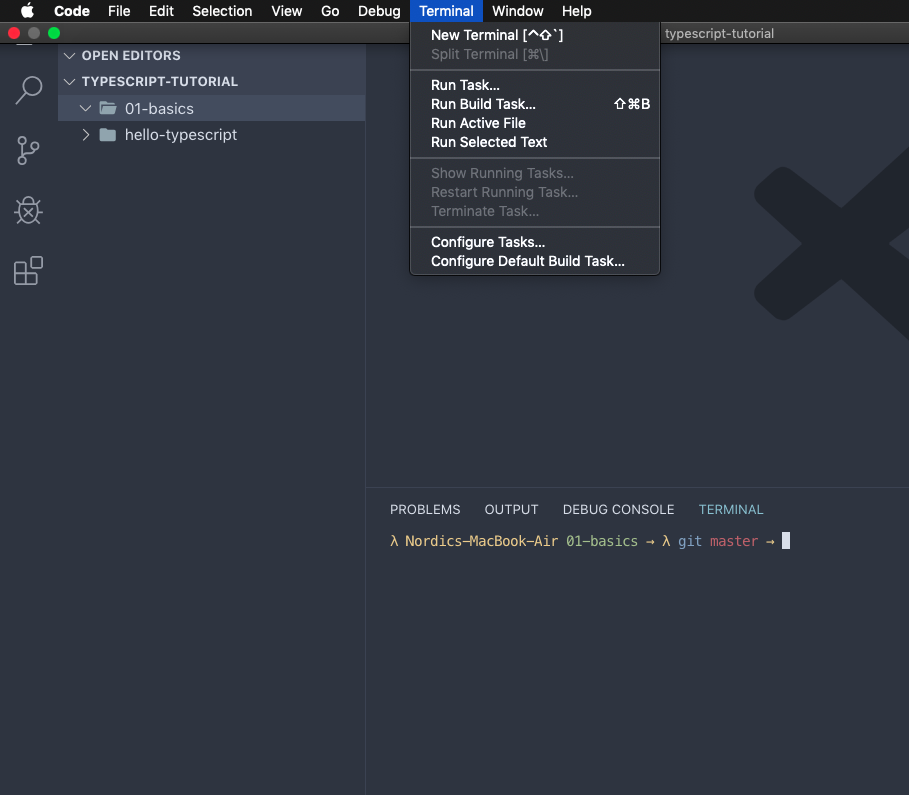Click the red close window button

[14, 33]
